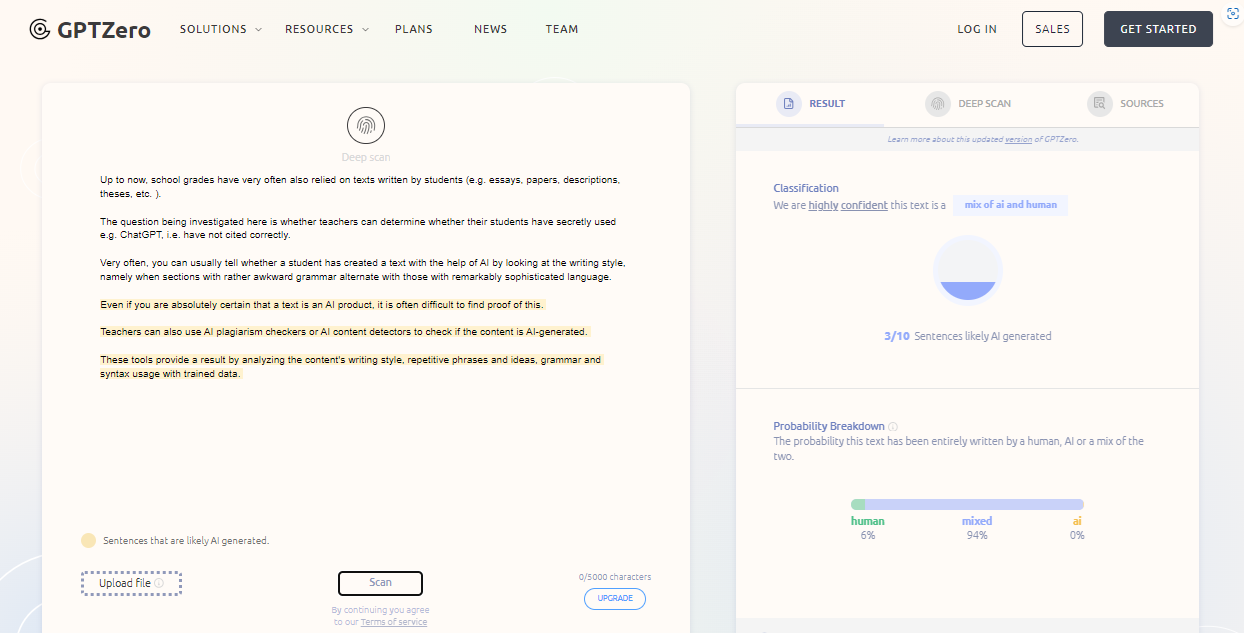Click the Scan button
This screenshot has width=1244, height=633.
380,583
